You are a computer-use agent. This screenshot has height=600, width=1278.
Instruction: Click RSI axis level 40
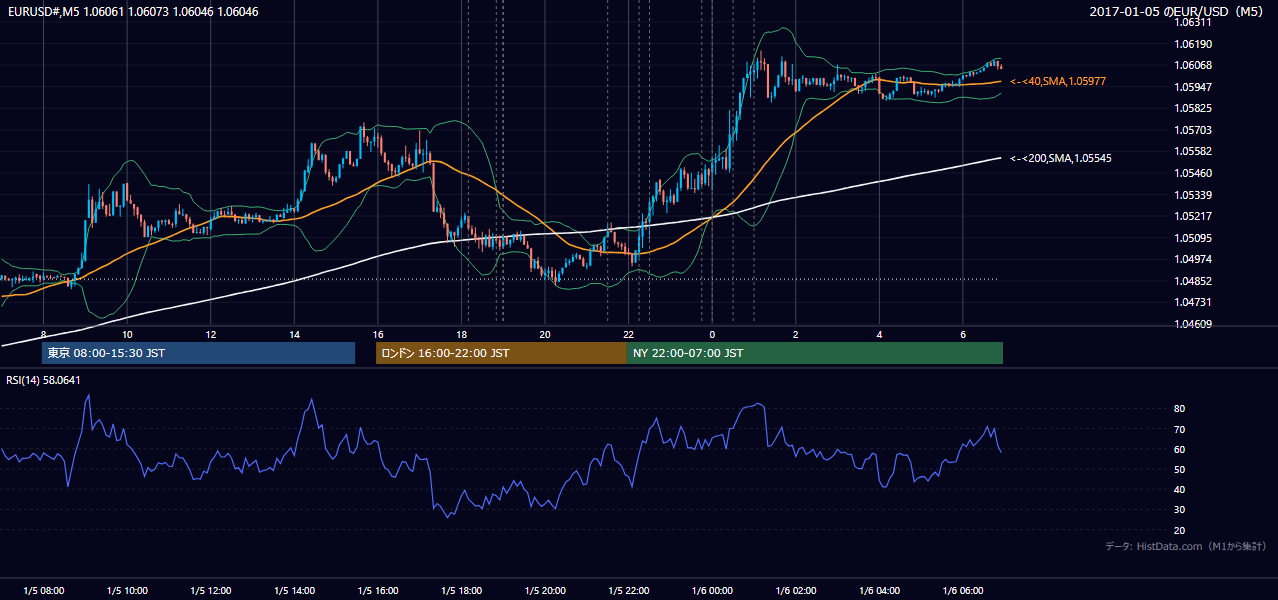click(x=1180, y=489)
